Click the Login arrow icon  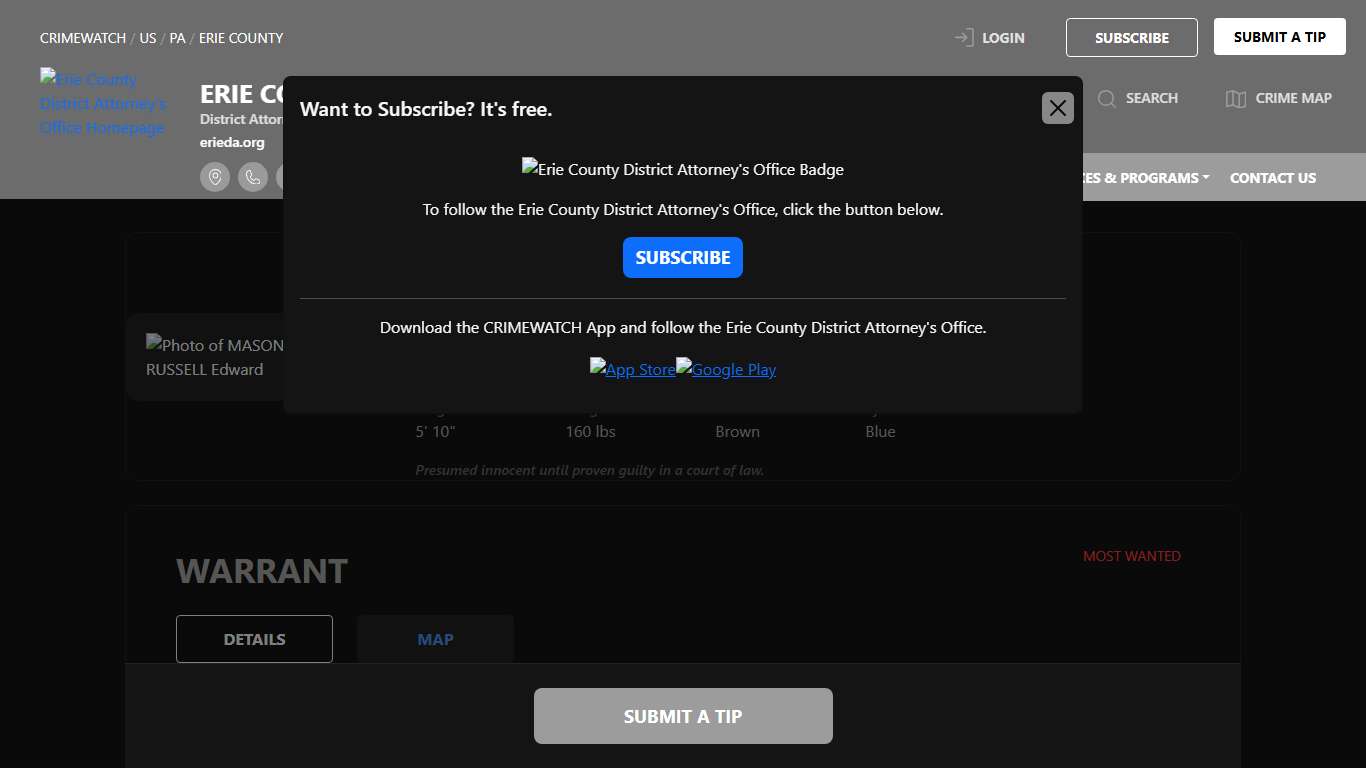tap(964, 38)
